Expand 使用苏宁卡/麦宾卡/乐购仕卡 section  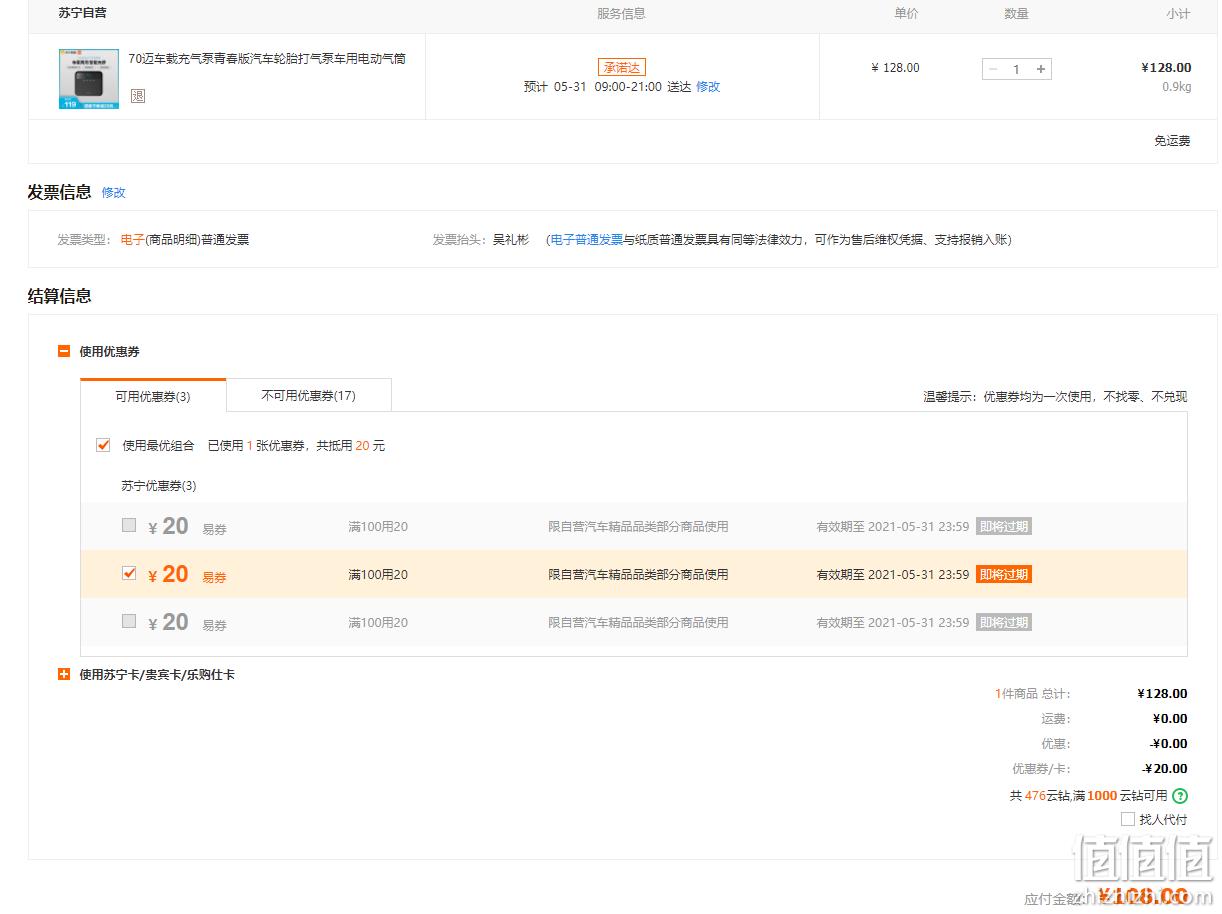click(64, 675)
